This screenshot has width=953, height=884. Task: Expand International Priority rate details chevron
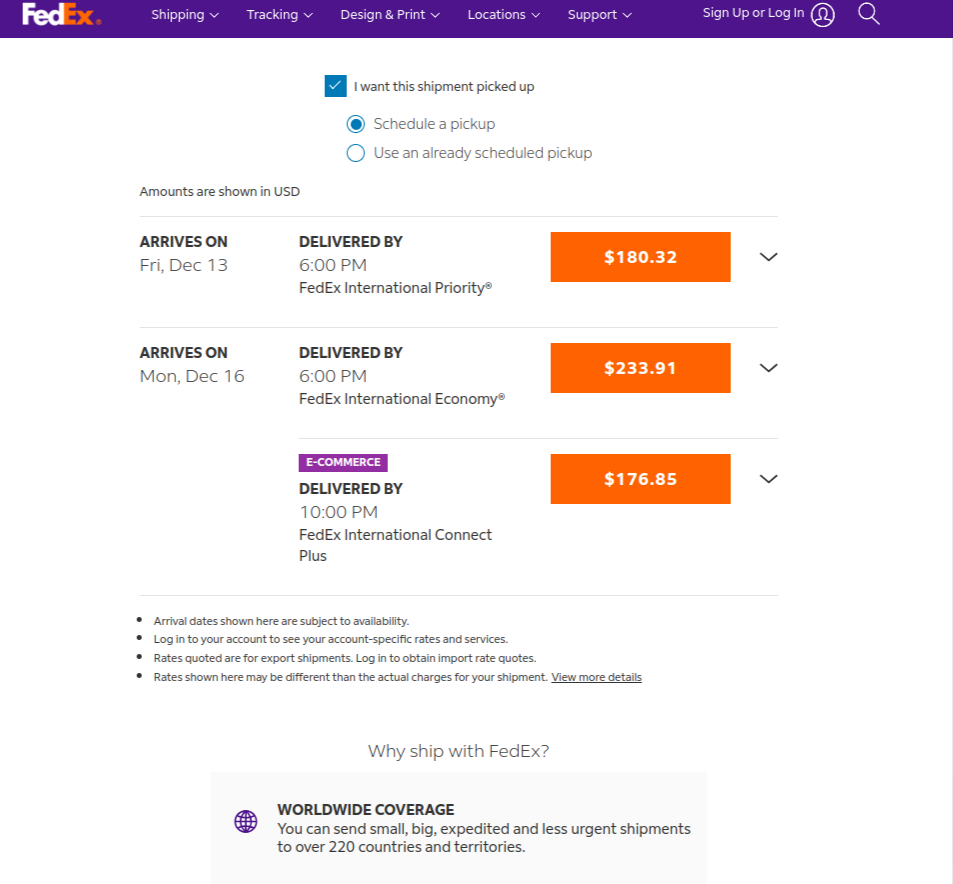(x=768, y=257)
